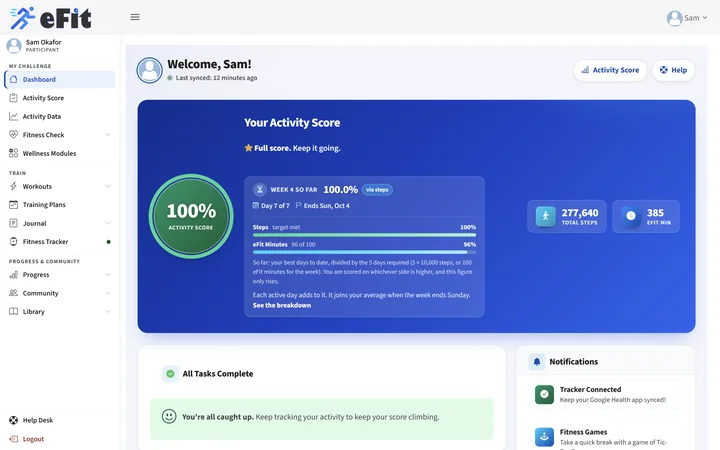This screenshot has height=450, width=720.
Task: Click the Library book icon
Action: coord(14,311)
